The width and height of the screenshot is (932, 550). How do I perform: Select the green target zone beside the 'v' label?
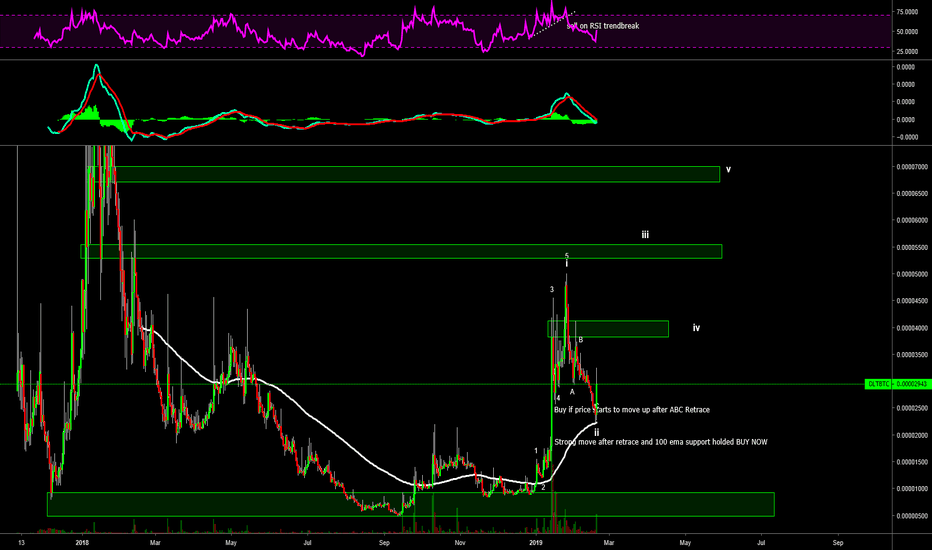pos(404,174)
